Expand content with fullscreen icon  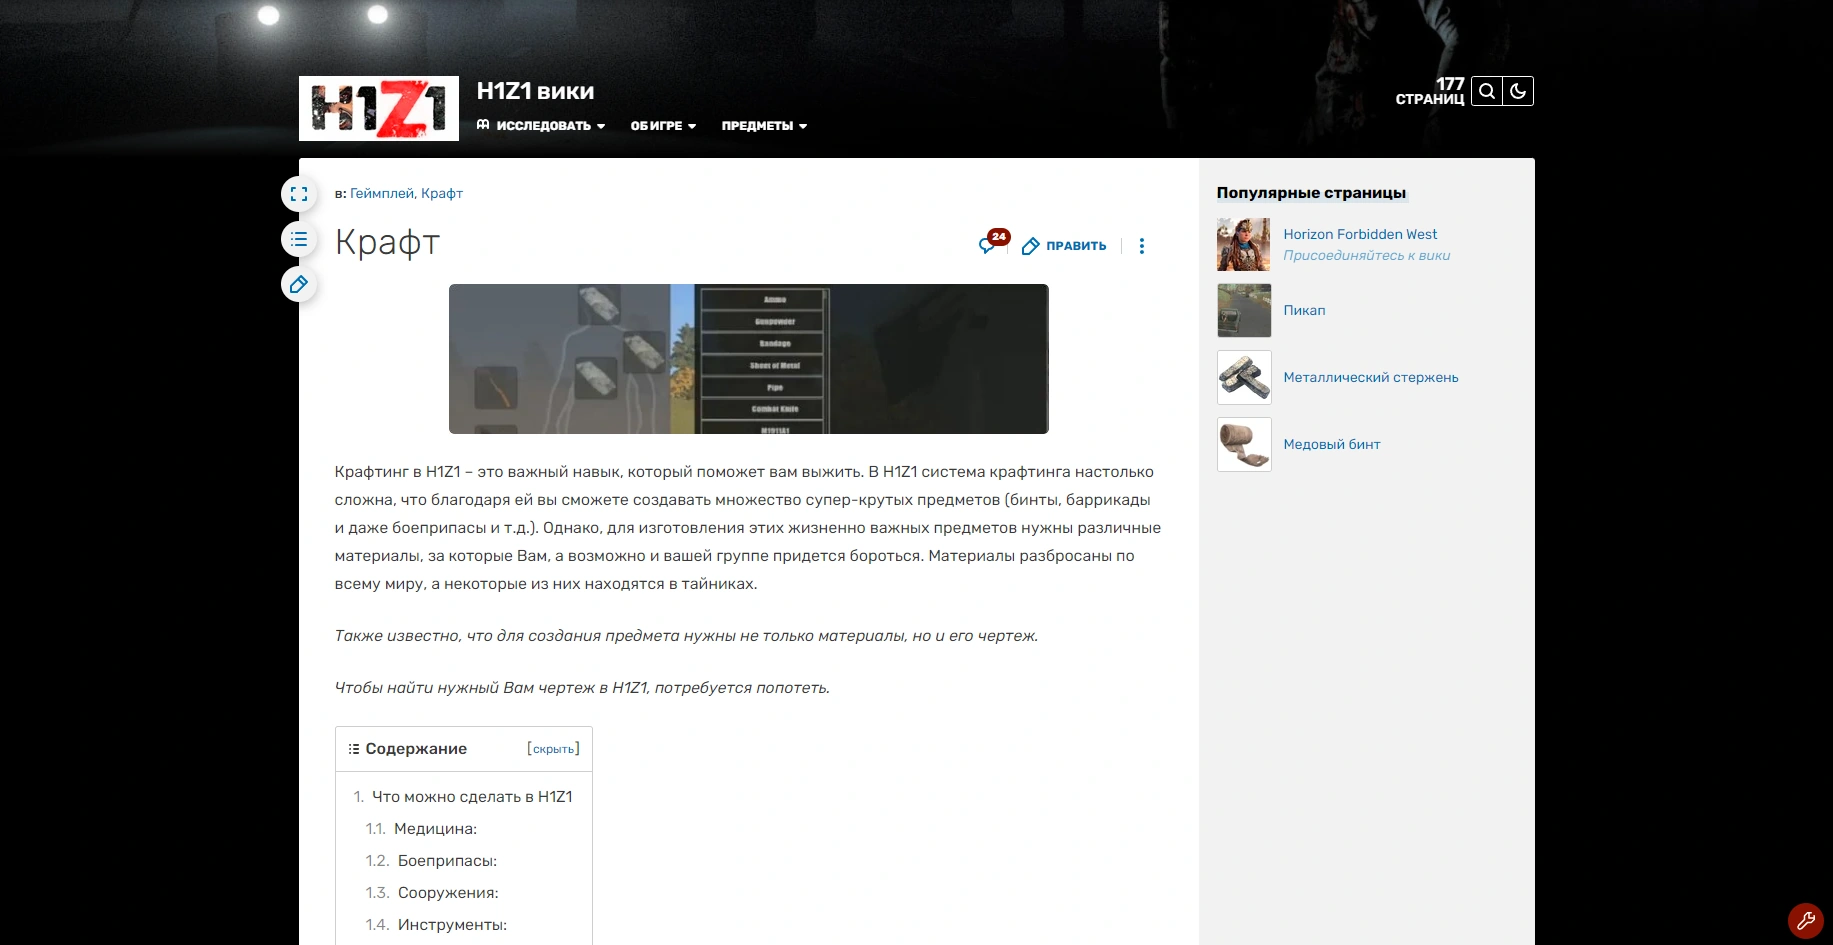tap(299, 194)
